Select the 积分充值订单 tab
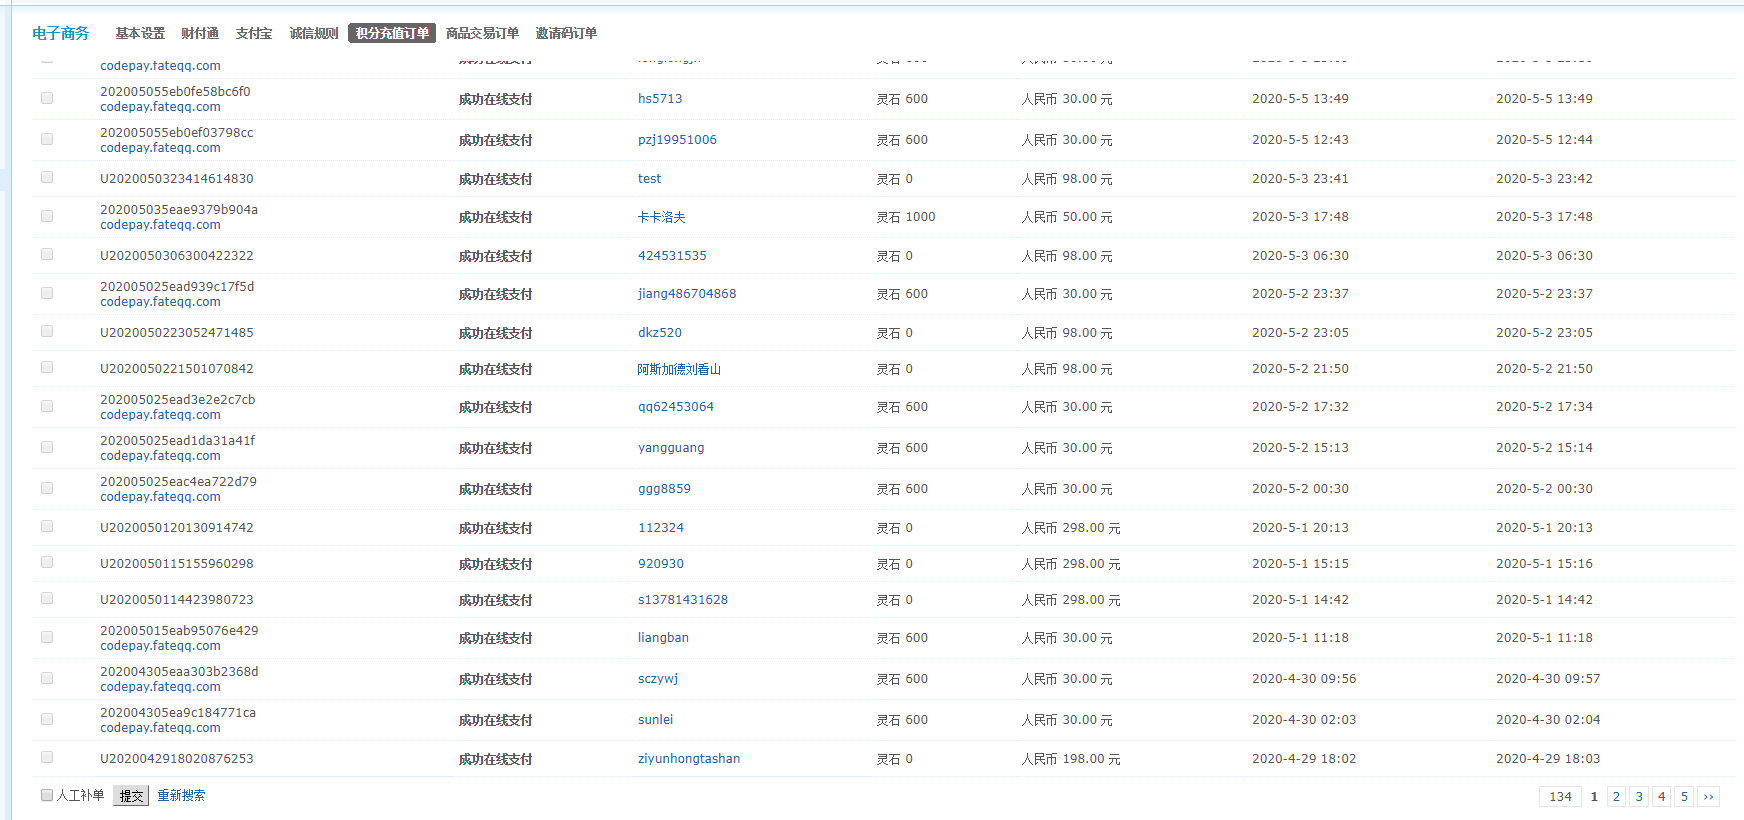This screenshot has width=1744, height=820. pyautogui.click(x=392, y=33)
